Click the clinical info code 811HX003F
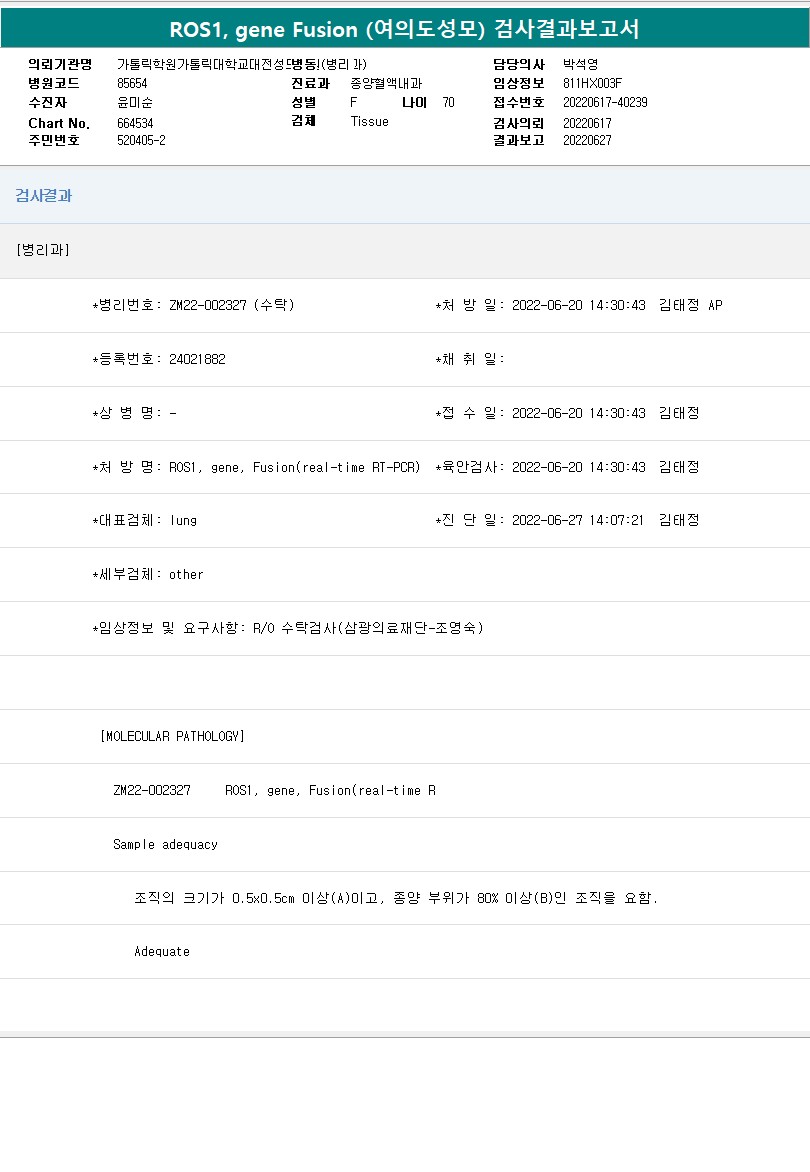The width and height of the screenshot is (810, 1172). pos(592,84)
